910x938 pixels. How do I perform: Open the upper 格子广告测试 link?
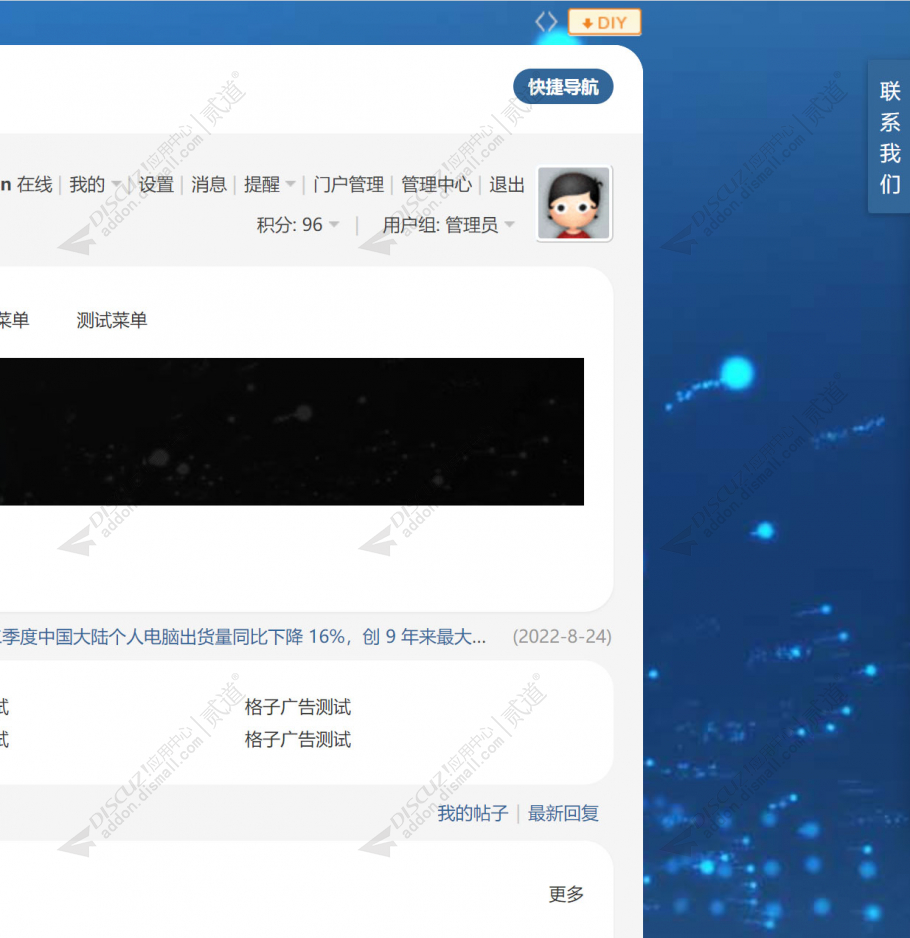(x=298, y=707)
